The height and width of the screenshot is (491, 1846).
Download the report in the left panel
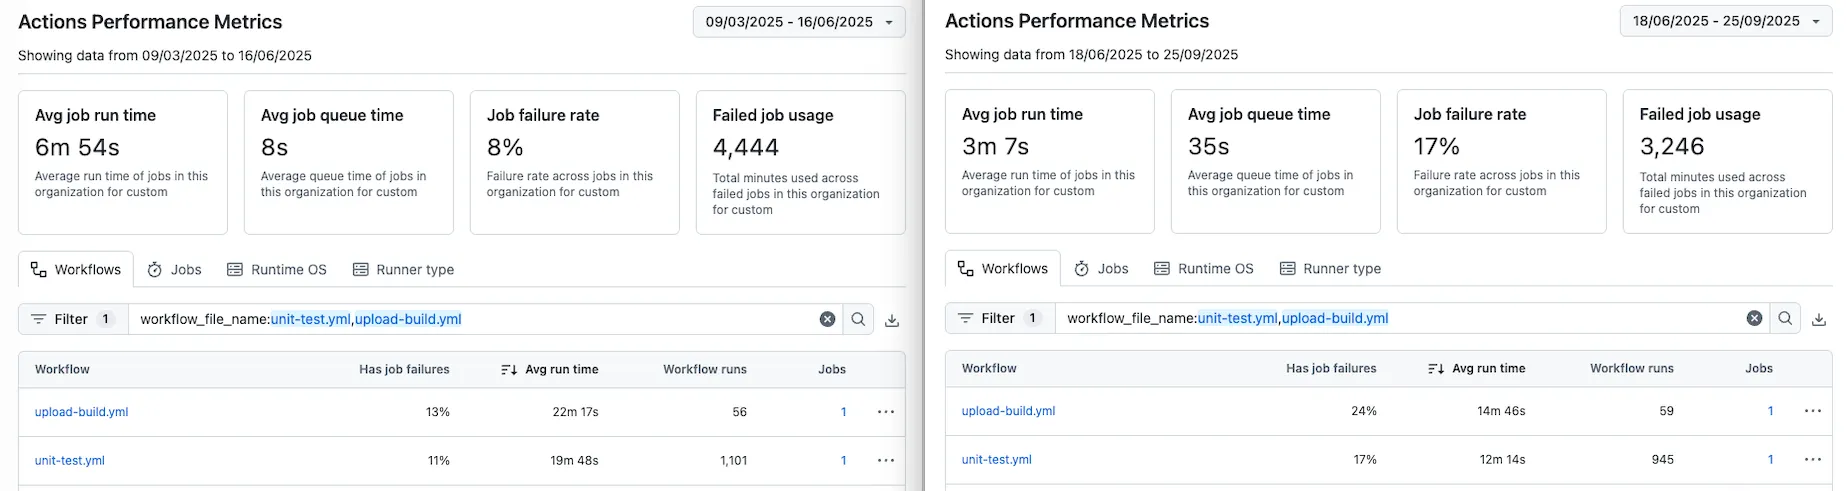click(x=892, y=320)
